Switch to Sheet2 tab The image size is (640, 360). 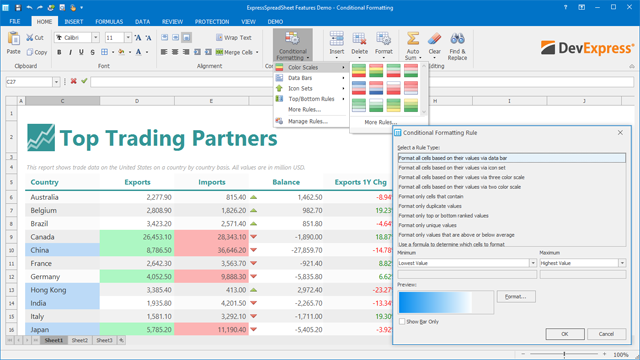[80, 340]
